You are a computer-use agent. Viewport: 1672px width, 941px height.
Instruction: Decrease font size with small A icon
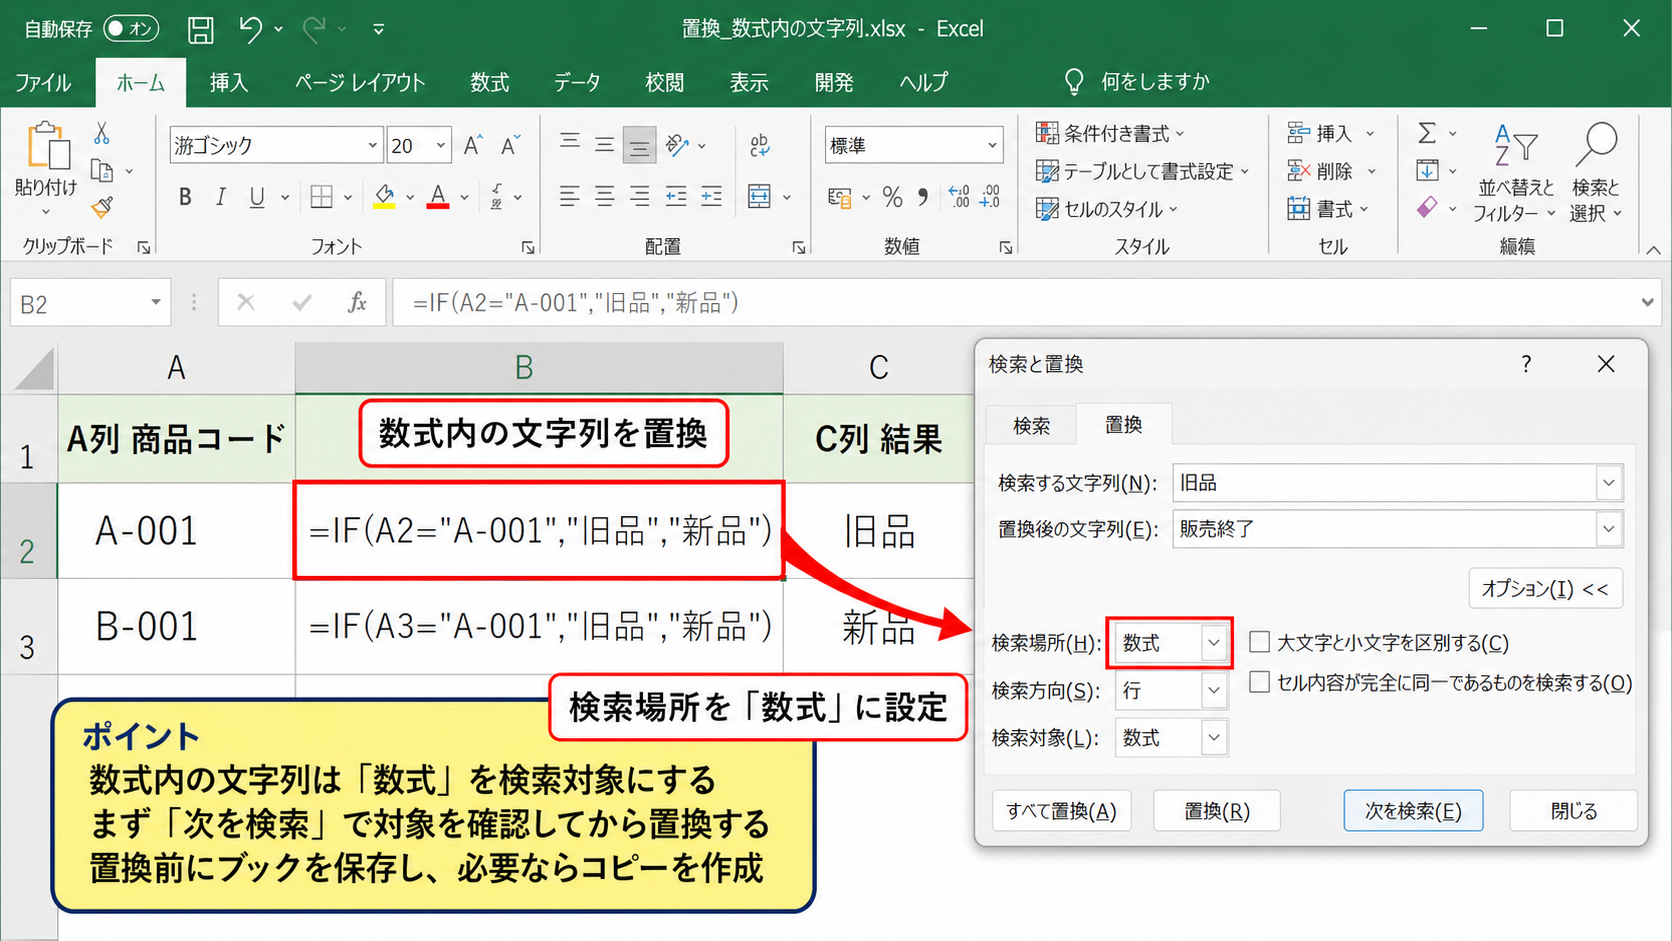[x=511, y=146]
